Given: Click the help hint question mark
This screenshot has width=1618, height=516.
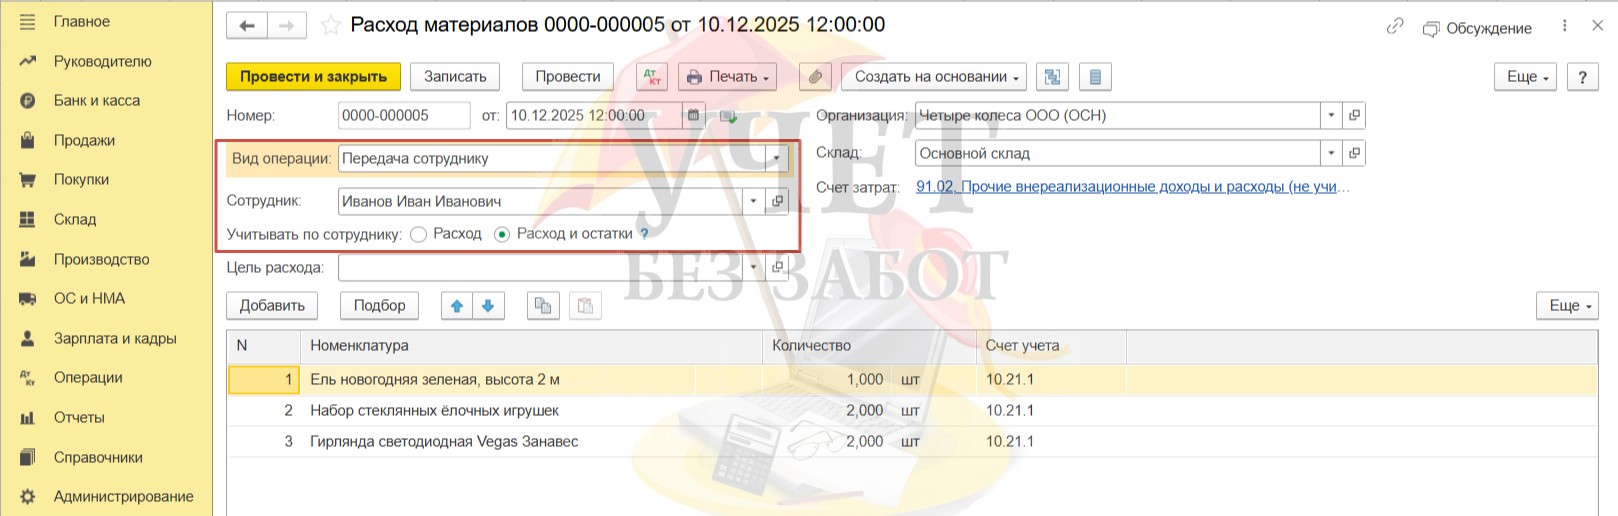Looking at the screenshot, I should pos(644,234).
